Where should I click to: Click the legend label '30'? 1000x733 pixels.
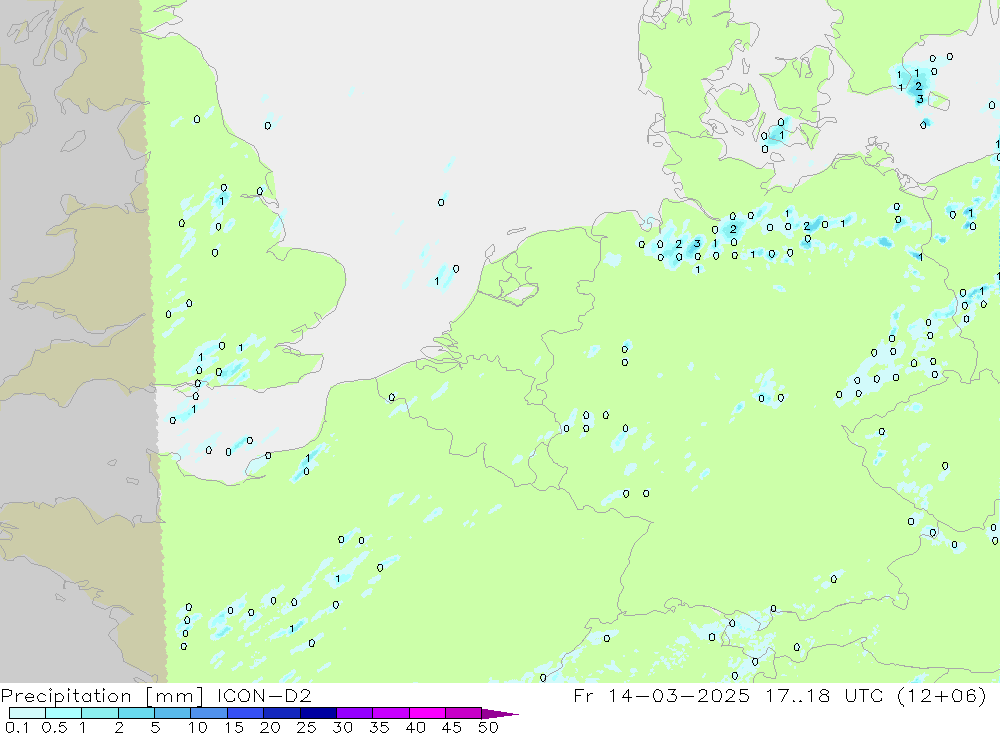pyautogui.click(x=343, y=727)
